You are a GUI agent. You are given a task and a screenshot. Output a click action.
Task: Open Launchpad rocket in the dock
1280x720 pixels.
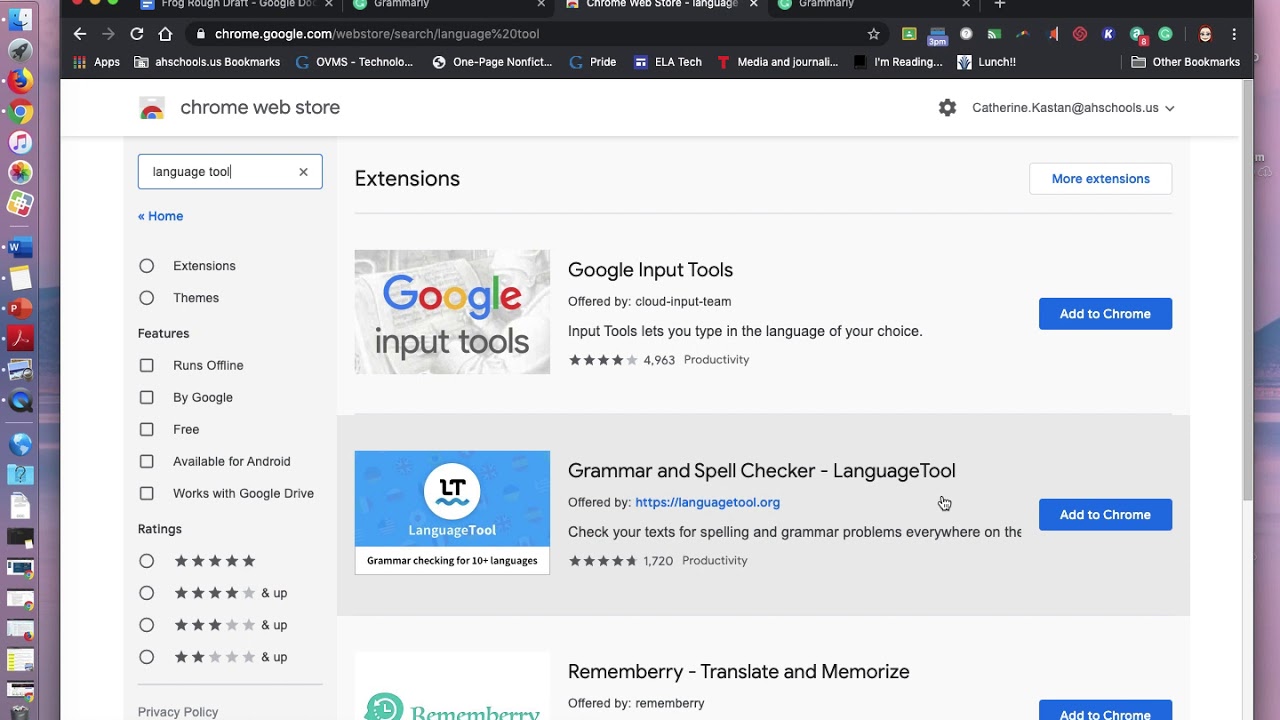pos(20,50)
